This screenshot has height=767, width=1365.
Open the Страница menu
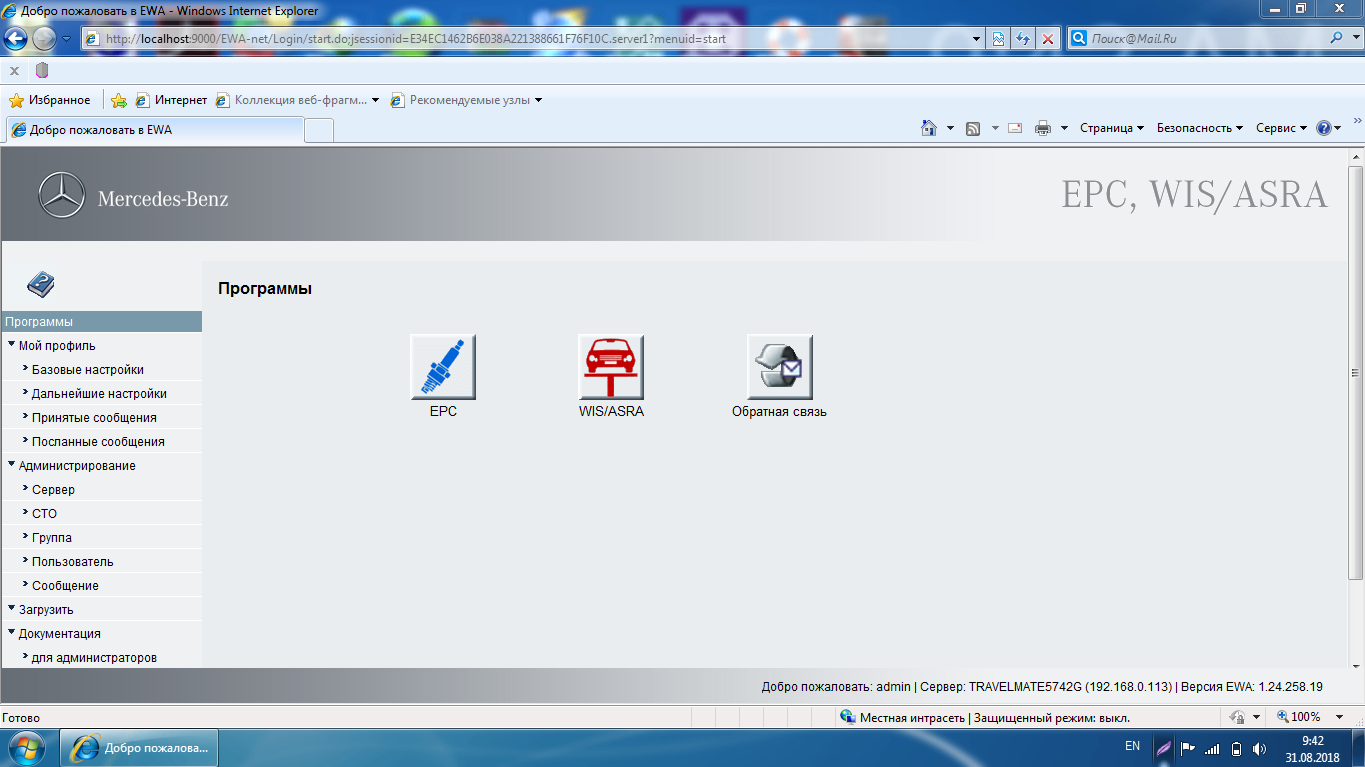click(1112, 128)
